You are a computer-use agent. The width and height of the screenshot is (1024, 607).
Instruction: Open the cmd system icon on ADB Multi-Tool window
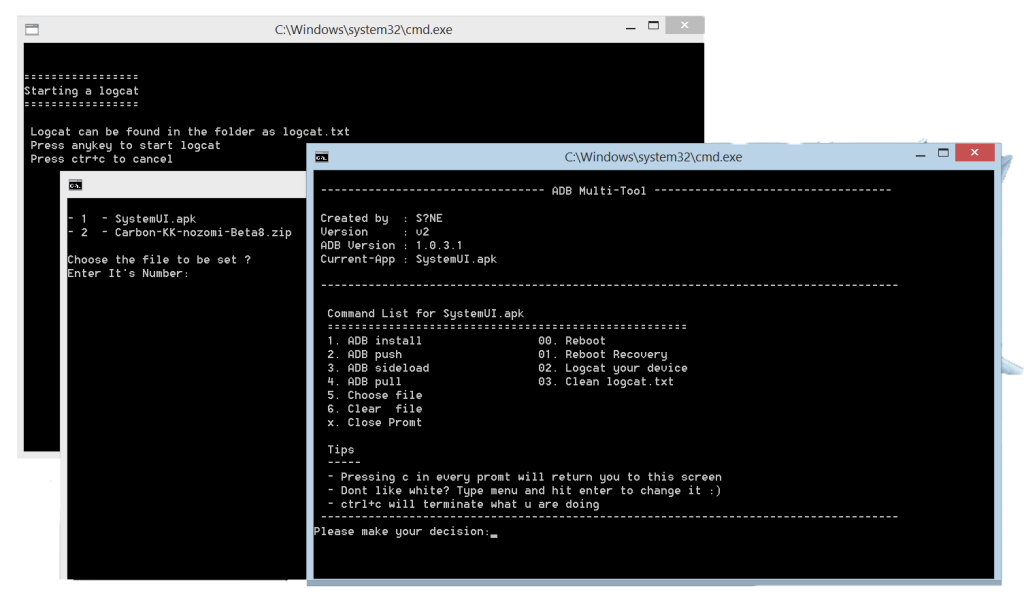322,156
